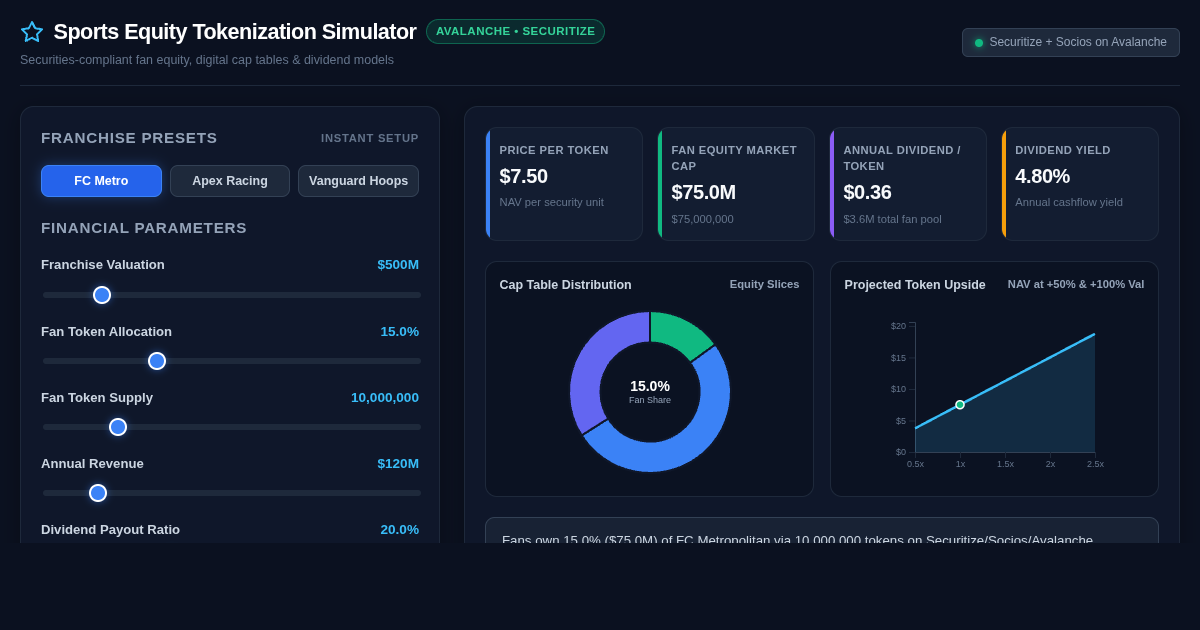Click the Annual cashflow yield text

pyautogui.click(x=1069, y=202)
